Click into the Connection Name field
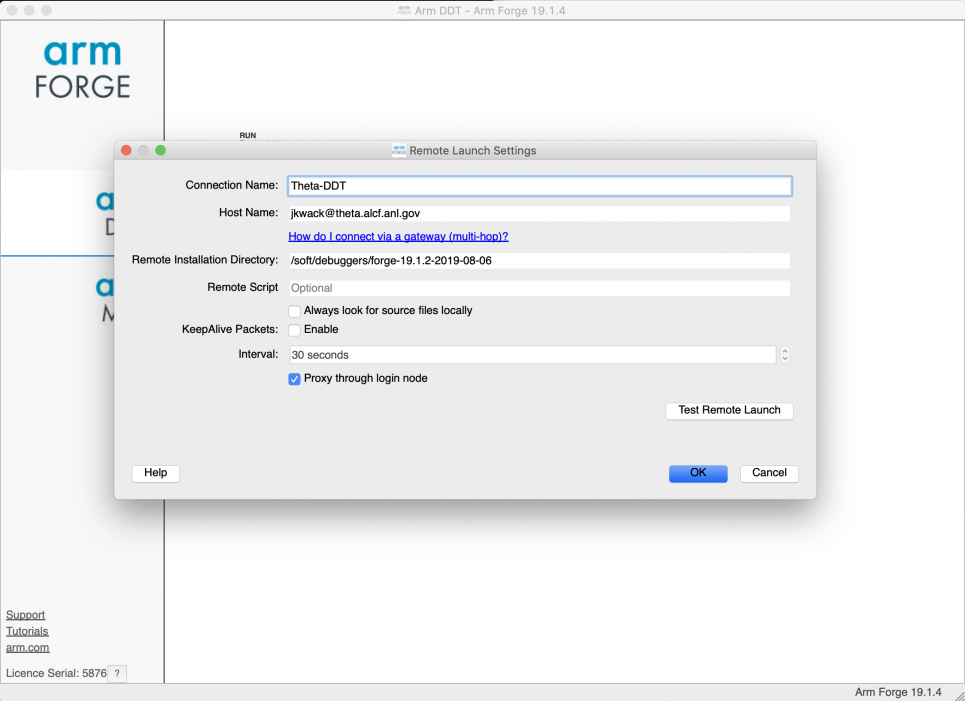This screenshot has width=965, height=701. [539, 186]
